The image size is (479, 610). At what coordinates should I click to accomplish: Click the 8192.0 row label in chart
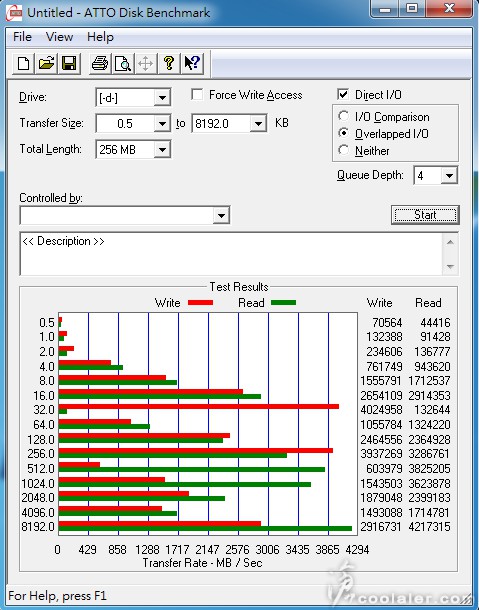[x=38, y=527]
